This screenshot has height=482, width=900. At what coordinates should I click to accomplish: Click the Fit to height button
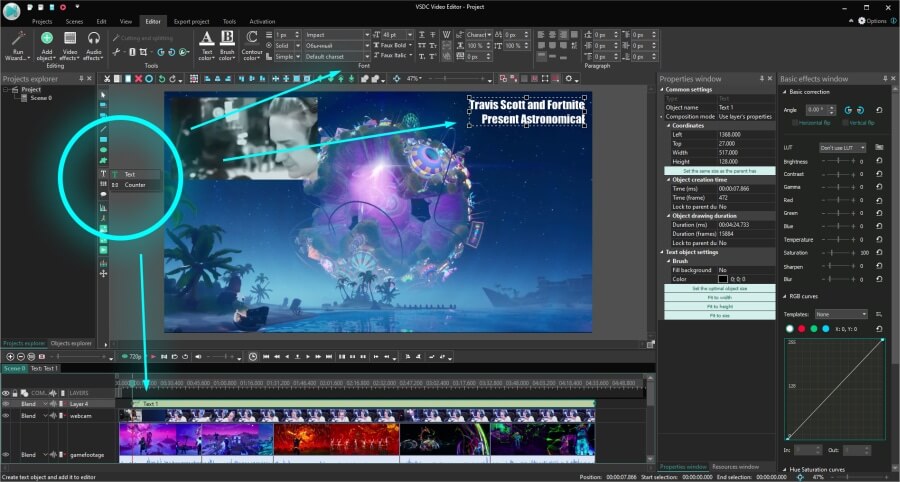click(x=719, y=306)
